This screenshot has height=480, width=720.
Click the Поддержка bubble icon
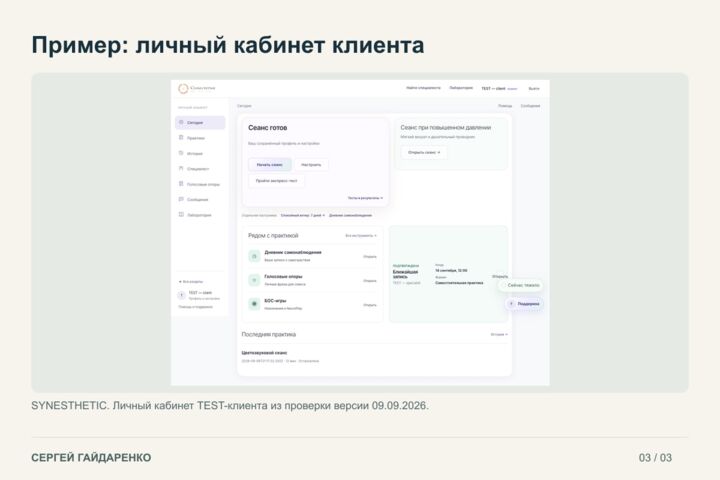[512, 304]
